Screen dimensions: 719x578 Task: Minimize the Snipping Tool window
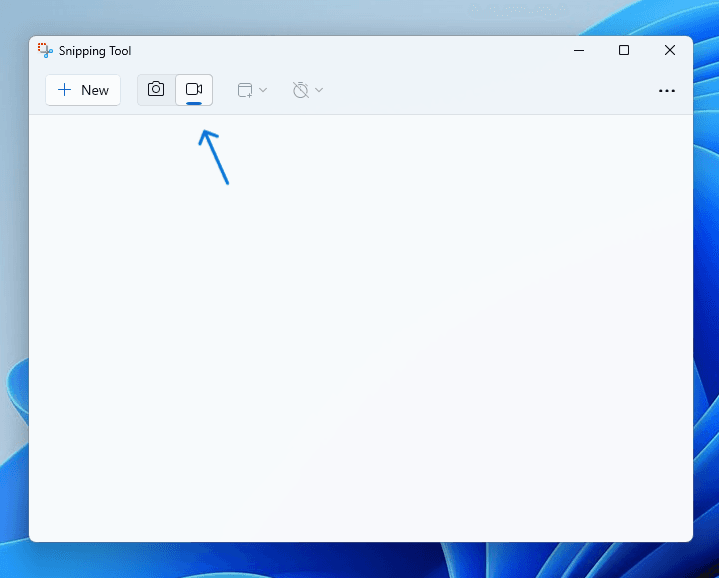pyautogui.click(x=578, y=50)
